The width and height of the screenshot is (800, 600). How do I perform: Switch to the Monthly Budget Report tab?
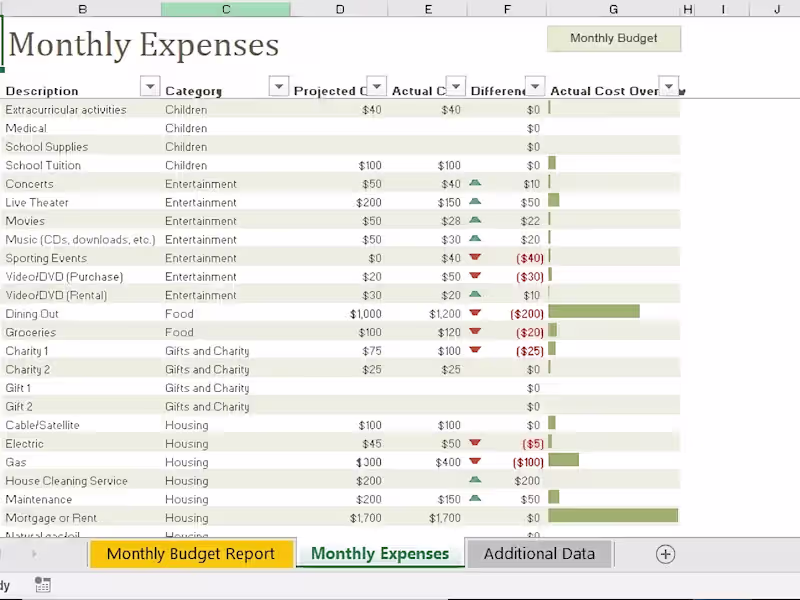pyautogui.click(x=191, y=554)
